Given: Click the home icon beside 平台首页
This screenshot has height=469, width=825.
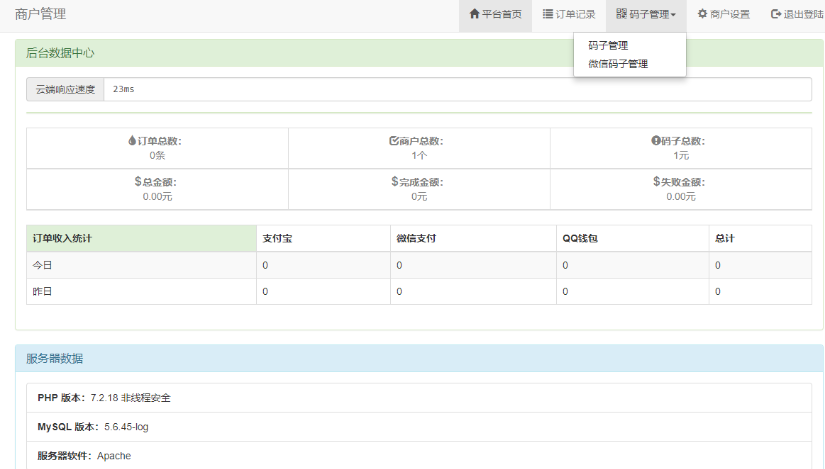Looking at the screenshot, I should pos(474,14).
